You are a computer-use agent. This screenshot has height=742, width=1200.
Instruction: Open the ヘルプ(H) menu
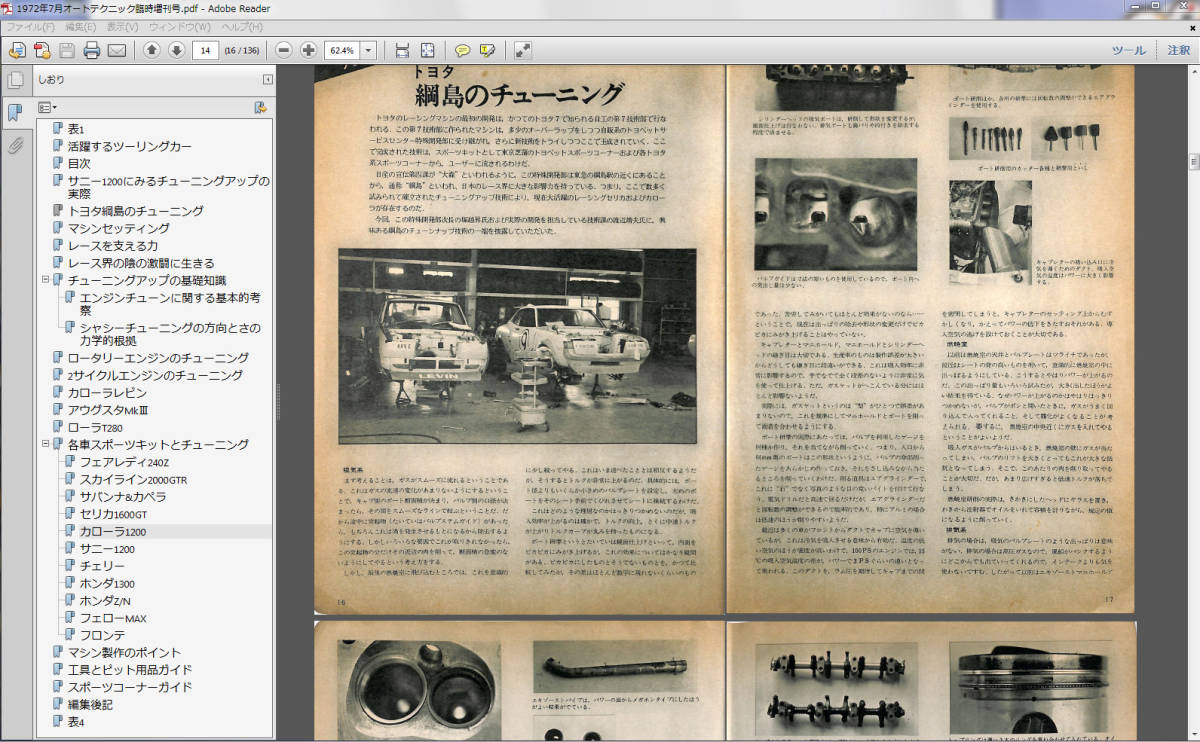pyautogui.click(x=243, y=26)
